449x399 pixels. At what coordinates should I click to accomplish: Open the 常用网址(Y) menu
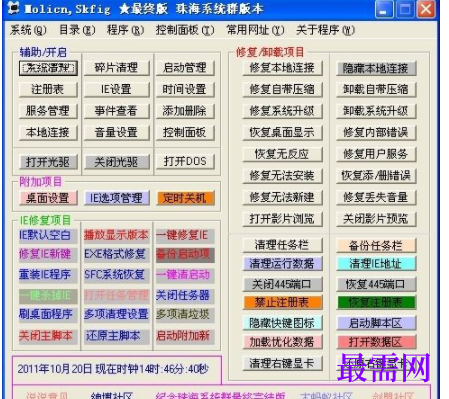[255, 30]
